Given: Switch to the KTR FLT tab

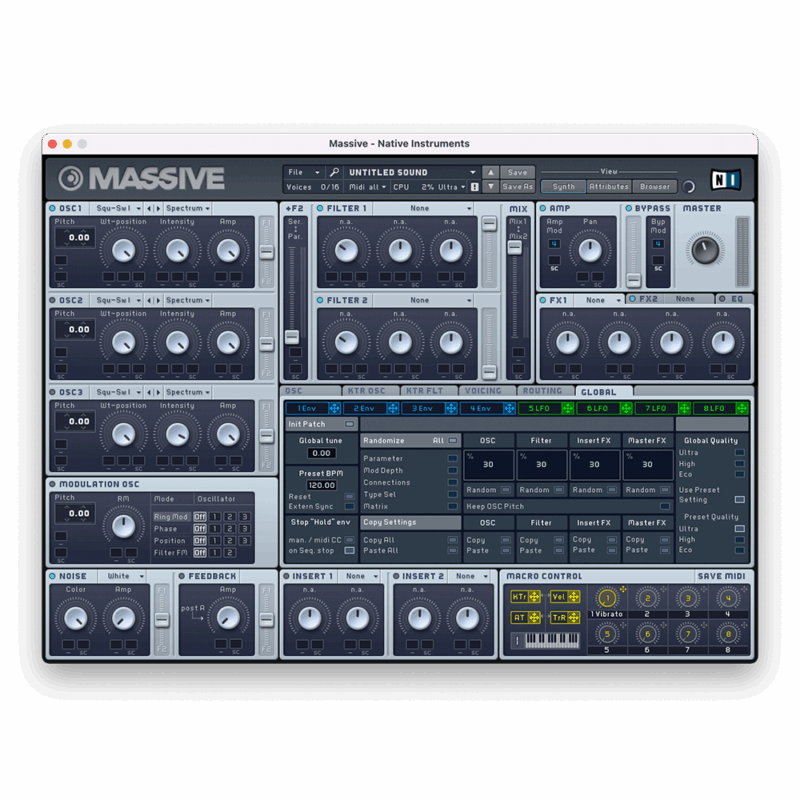Looking at the screenshot, I should coord(429,391).
